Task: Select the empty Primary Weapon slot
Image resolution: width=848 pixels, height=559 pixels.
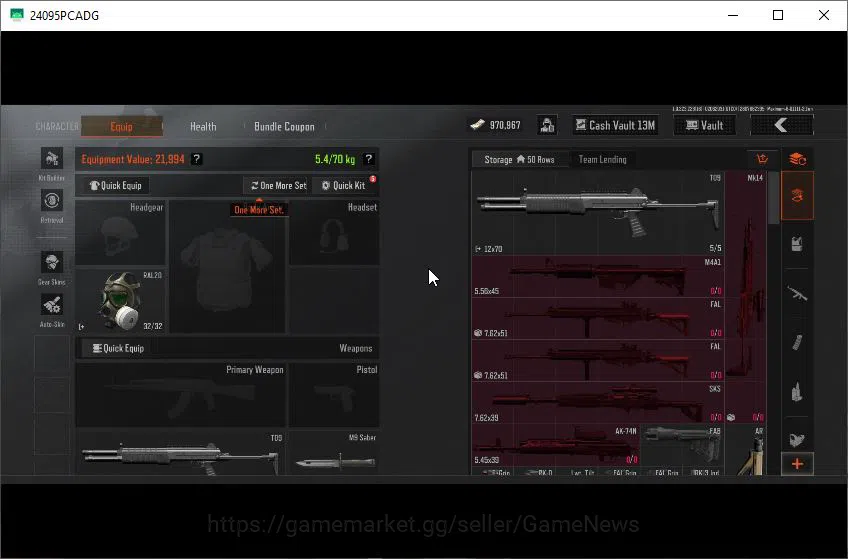Action: point(180,395)
